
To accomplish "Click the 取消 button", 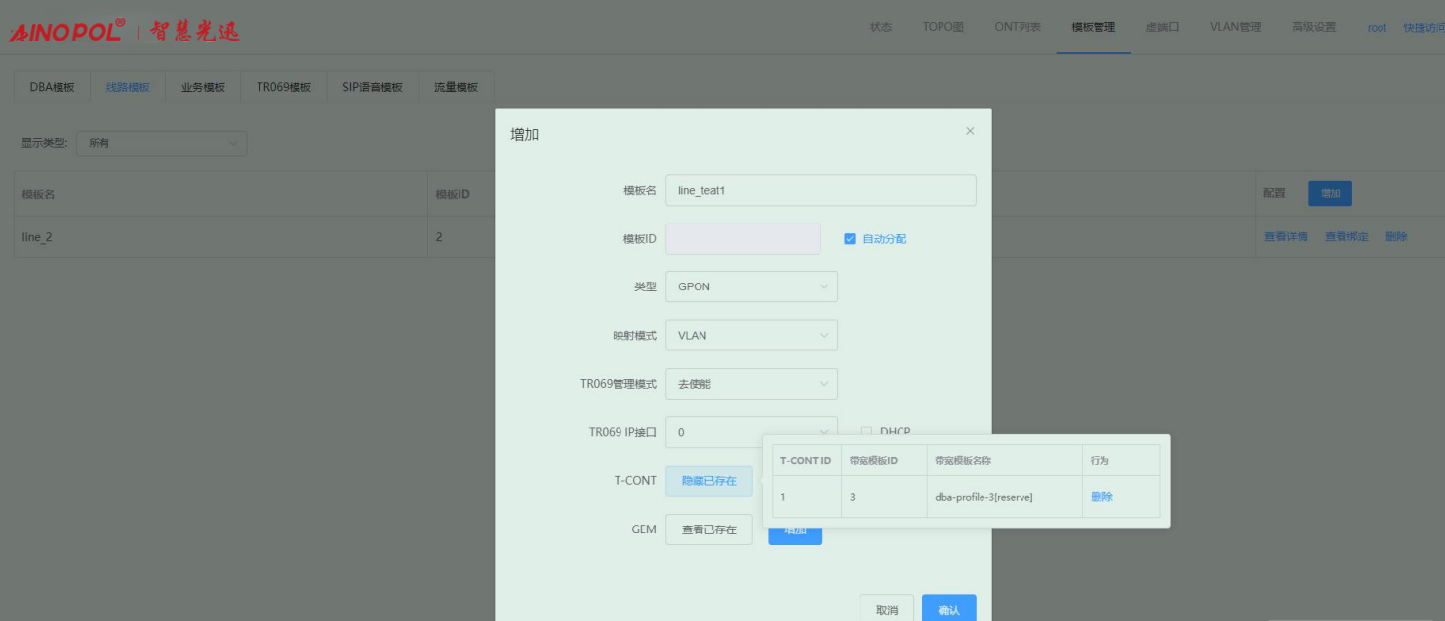I will coord(887,609).
